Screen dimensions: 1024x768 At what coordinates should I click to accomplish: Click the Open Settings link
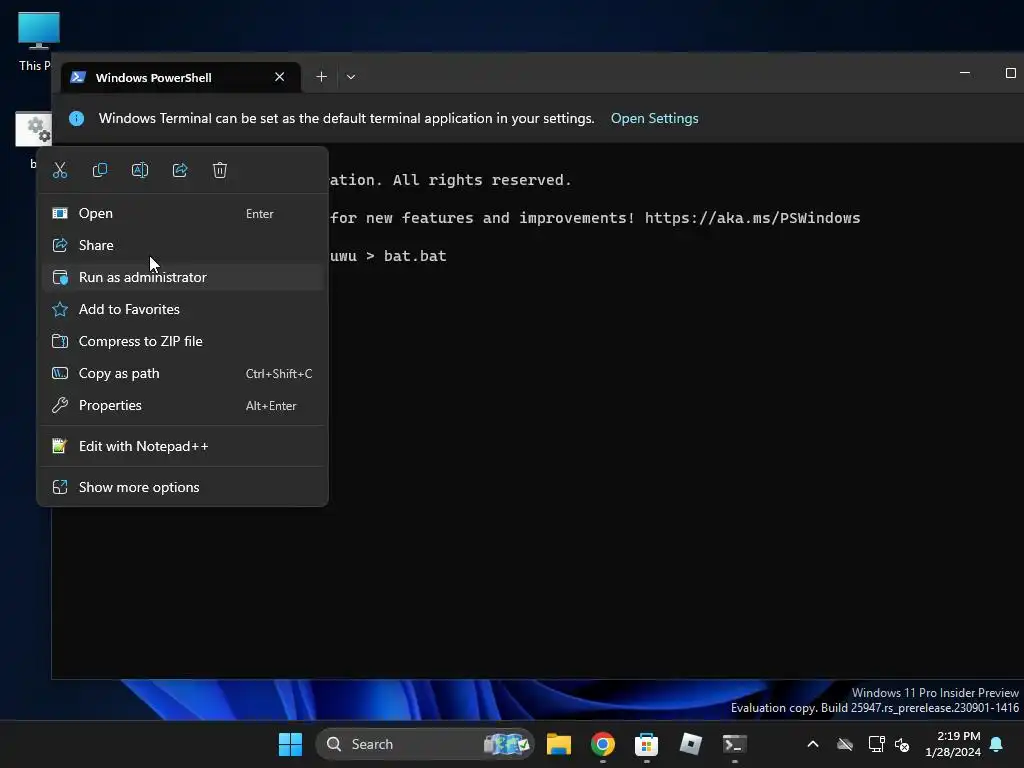(x=654, y=118)
